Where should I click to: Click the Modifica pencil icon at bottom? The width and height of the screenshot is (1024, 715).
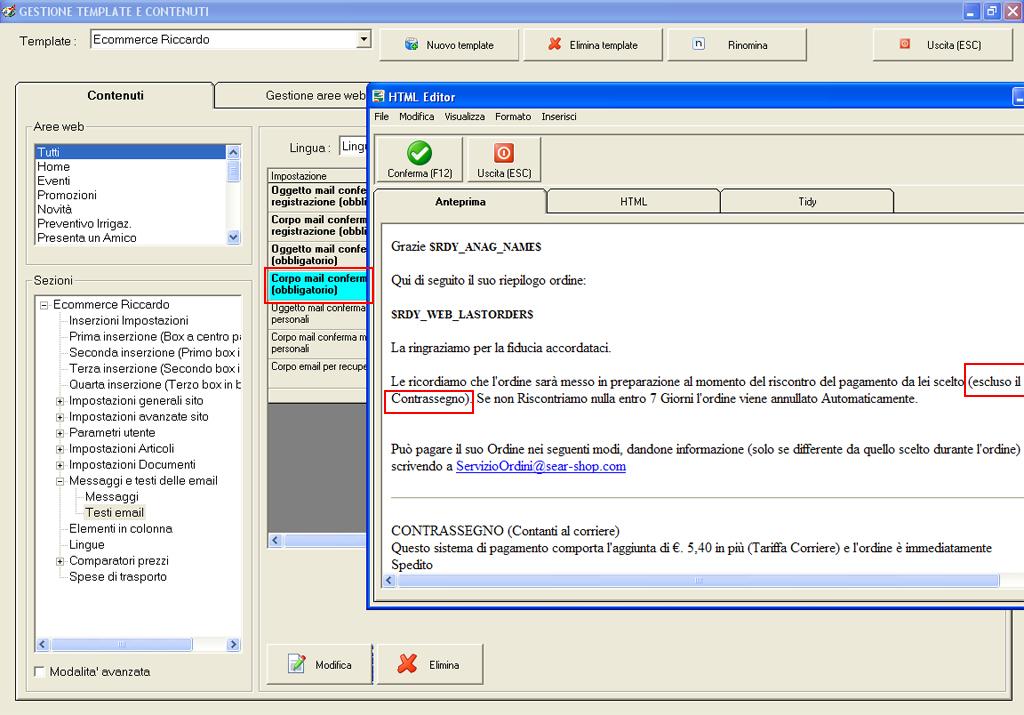click(296, 663)
